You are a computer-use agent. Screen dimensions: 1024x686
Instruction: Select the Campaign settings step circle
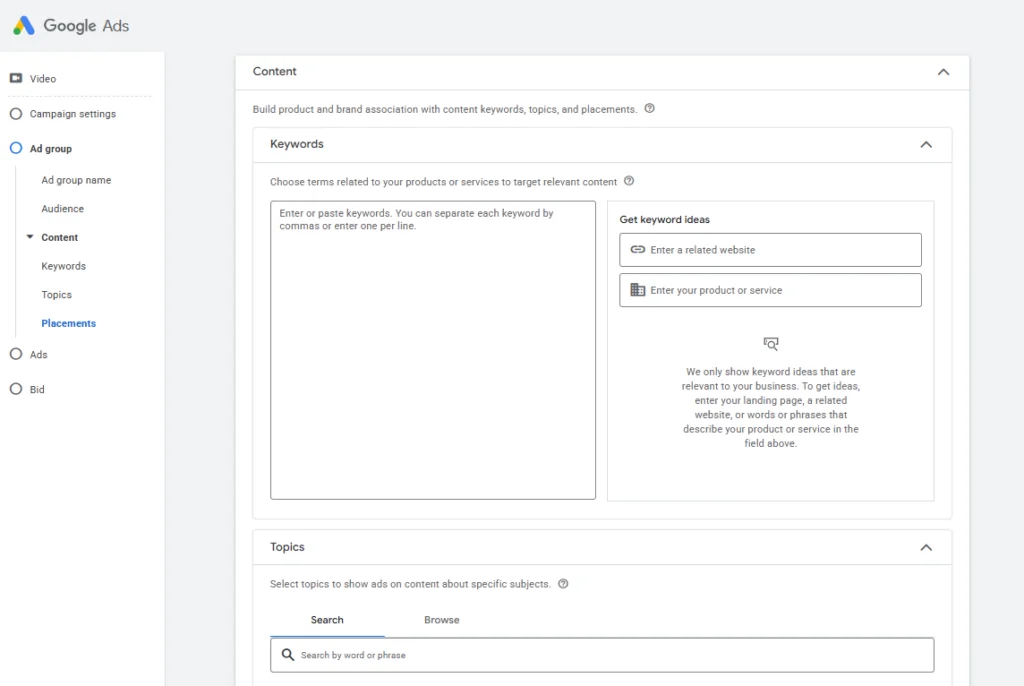click(16, 114)
